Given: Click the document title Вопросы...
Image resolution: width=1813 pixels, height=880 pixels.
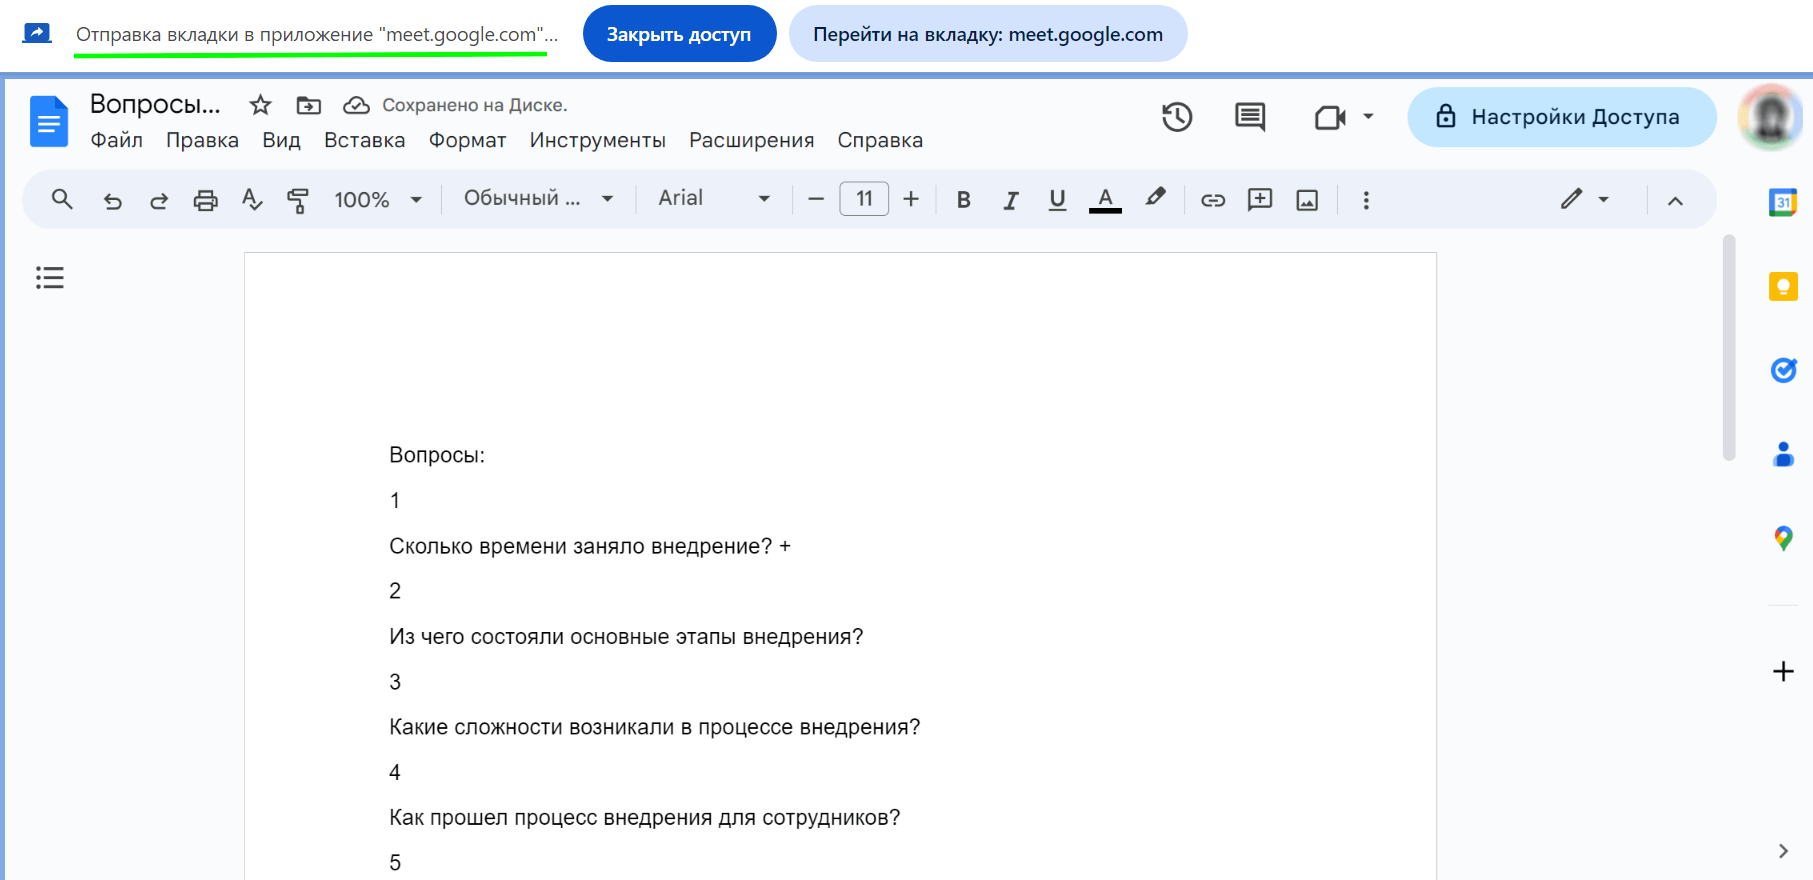Looking at the screenshot, I should coord(155,104).
